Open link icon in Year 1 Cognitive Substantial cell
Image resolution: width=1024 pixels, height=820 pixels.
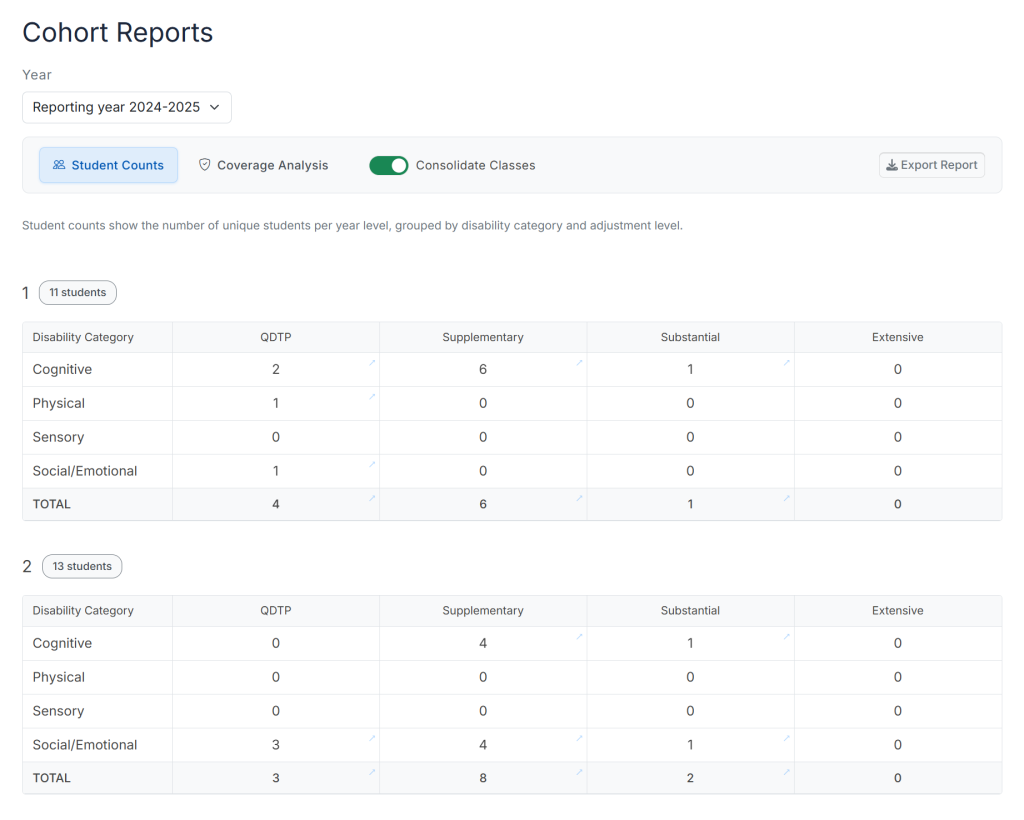[786, 362]
